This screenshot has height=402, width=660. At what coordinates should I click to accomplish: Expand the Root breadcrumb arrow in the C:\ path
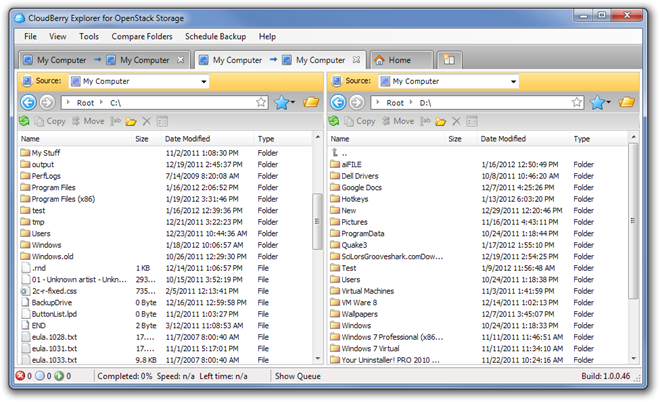coord(101,102)
